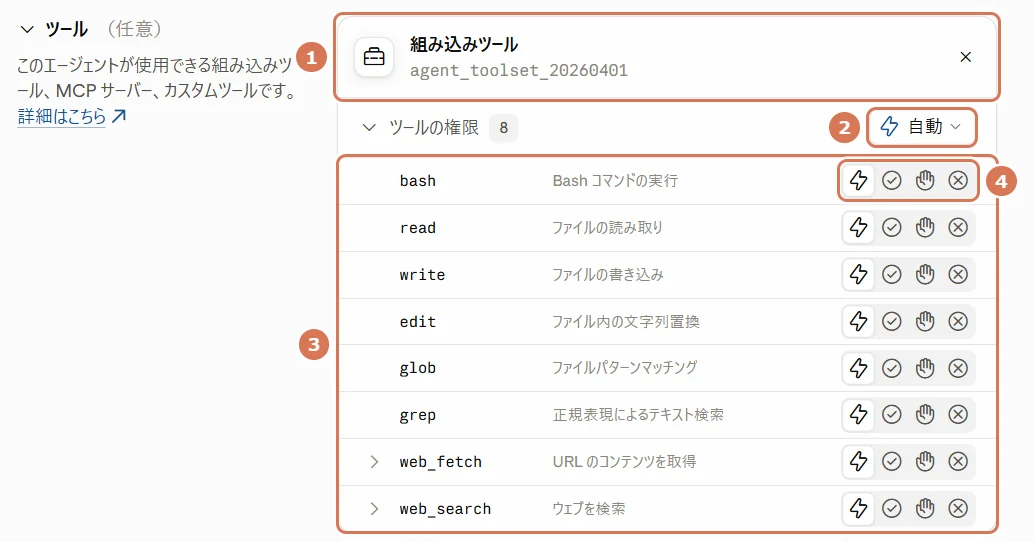The image size is (1033, 542).
Task: Select the hand ask icon in the glob row
Action: (925, 368)
